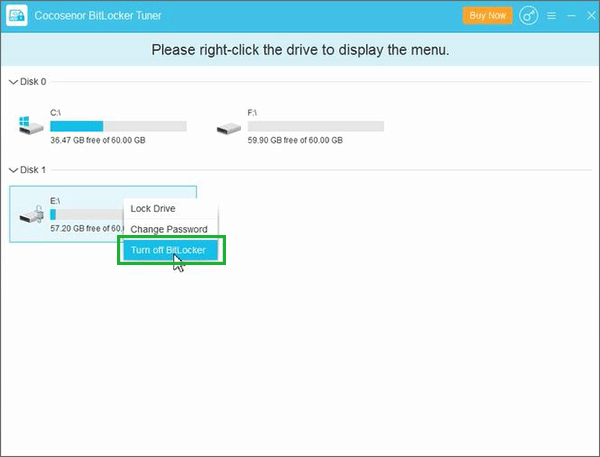Click the F:\ drive usage bar
This screenshot has height=457, width=600.
point(316,126)
